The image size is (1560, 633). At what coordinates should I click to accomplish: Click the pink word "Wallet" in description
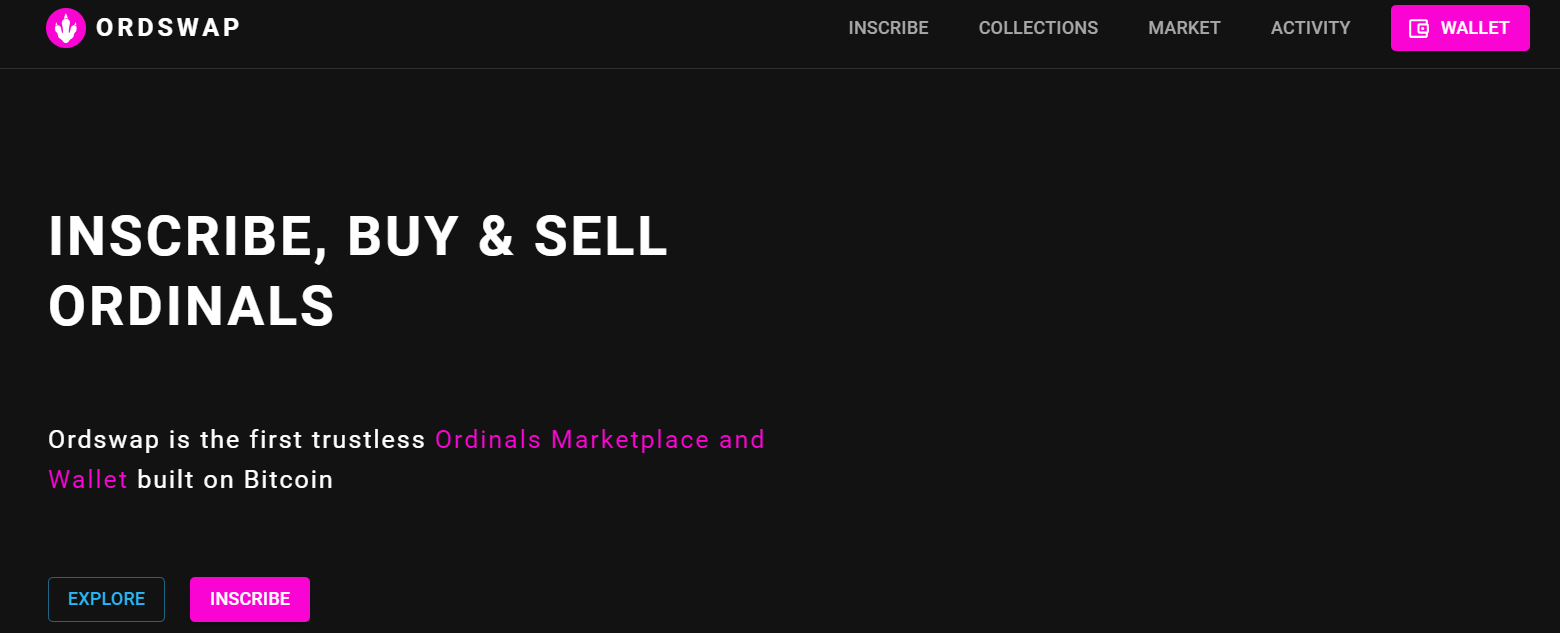click(88, 479)
